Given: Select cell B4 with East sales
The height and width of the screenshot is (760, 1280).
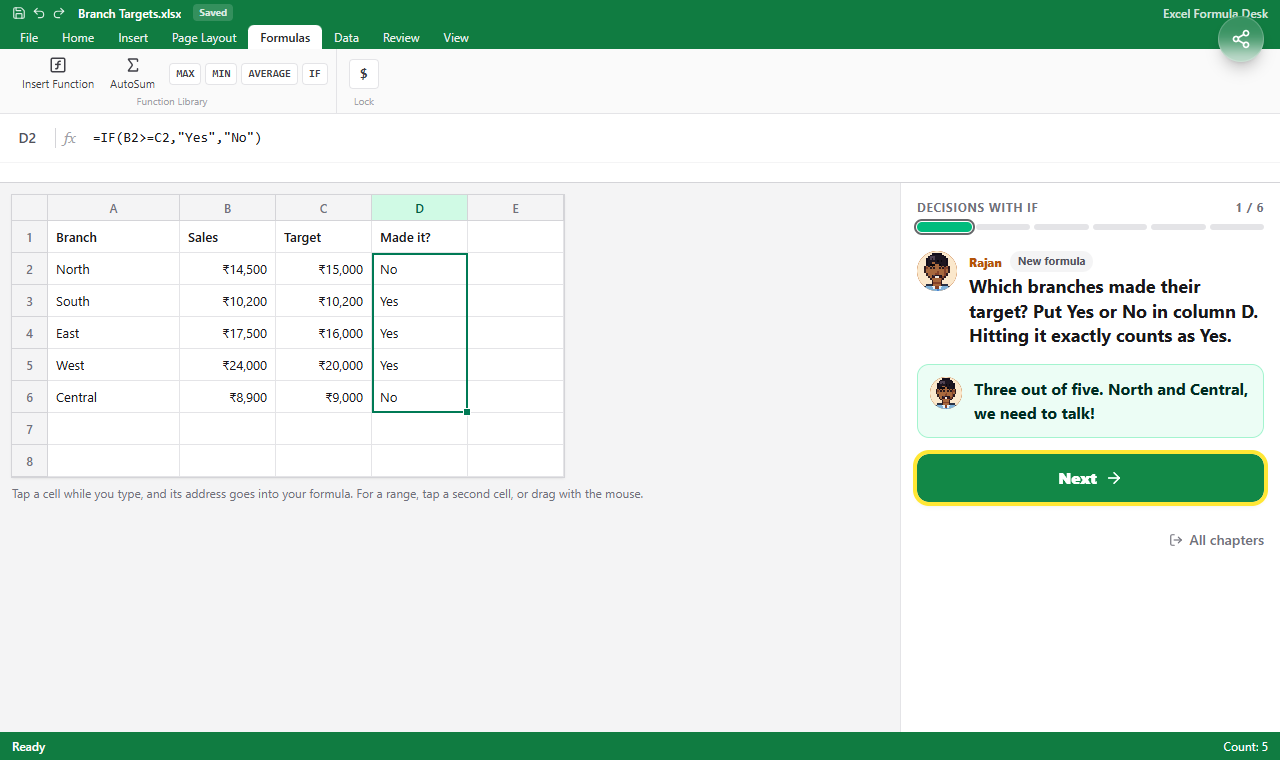Looking at the screenshot, I should tap(228, 333).
